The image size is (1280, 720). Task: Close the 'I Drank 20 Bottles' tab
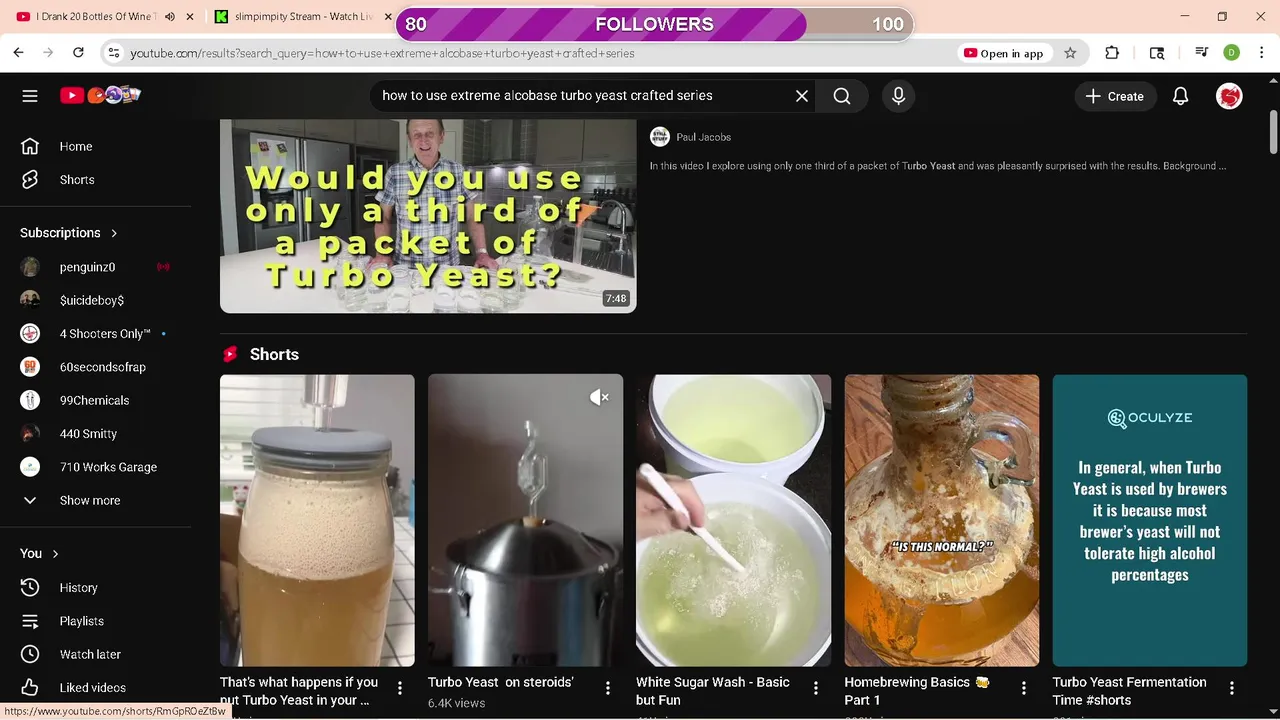(191, 17)
